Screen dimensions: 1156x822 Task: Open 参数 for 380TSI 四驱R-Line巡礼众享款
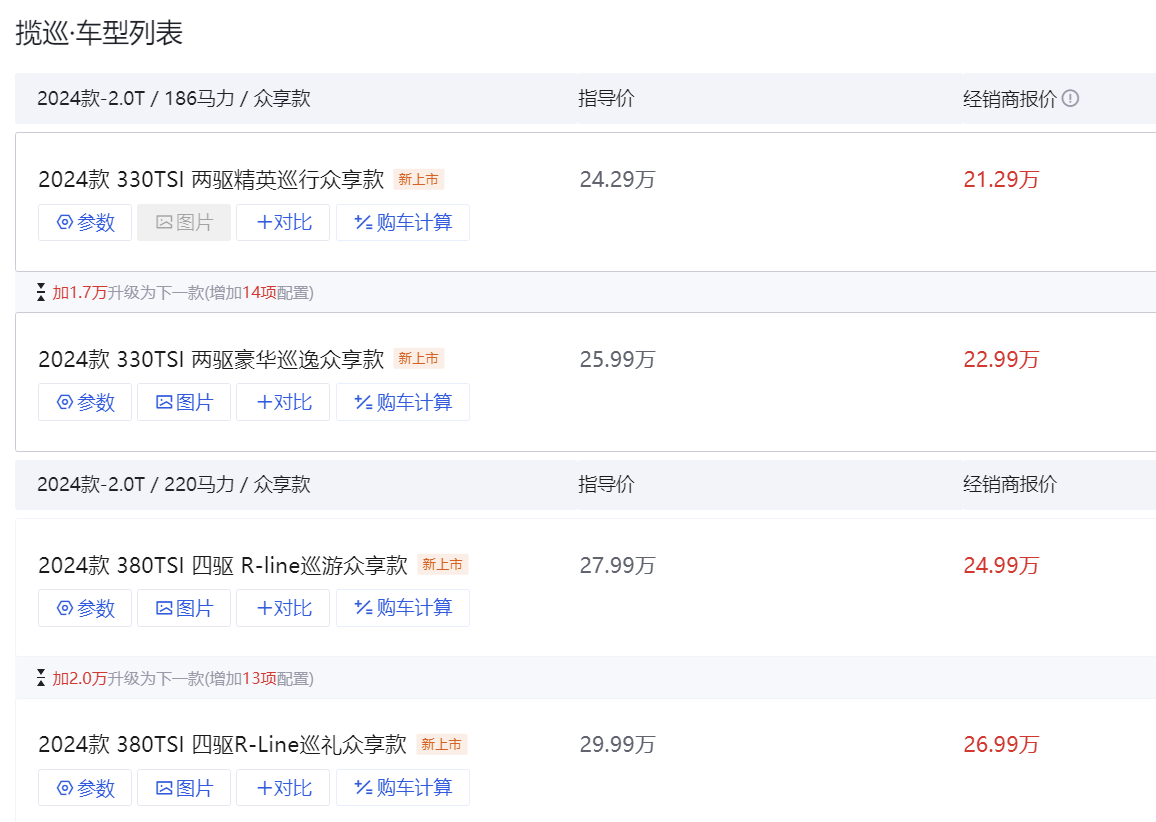(x=85, y=788)
